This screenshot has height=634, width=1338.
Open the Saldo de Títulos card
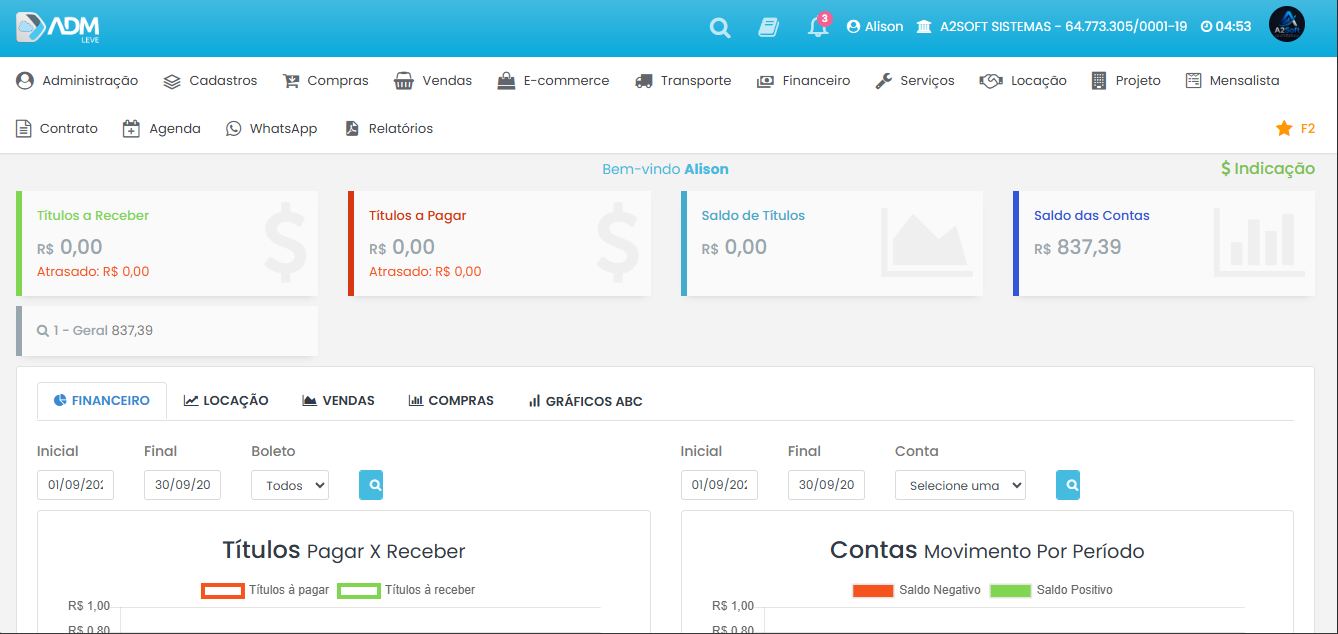pyautogui.click(x=832, y=243)
